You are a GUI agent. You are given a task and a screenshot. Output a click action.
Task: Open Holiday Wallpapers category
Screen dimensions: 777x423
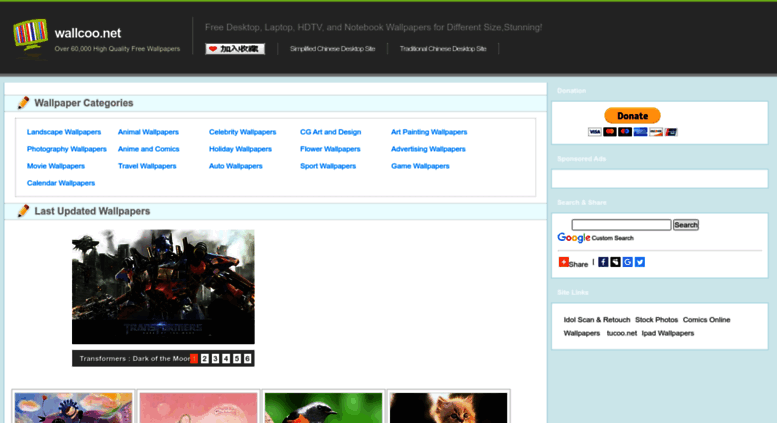pos(240,149)
